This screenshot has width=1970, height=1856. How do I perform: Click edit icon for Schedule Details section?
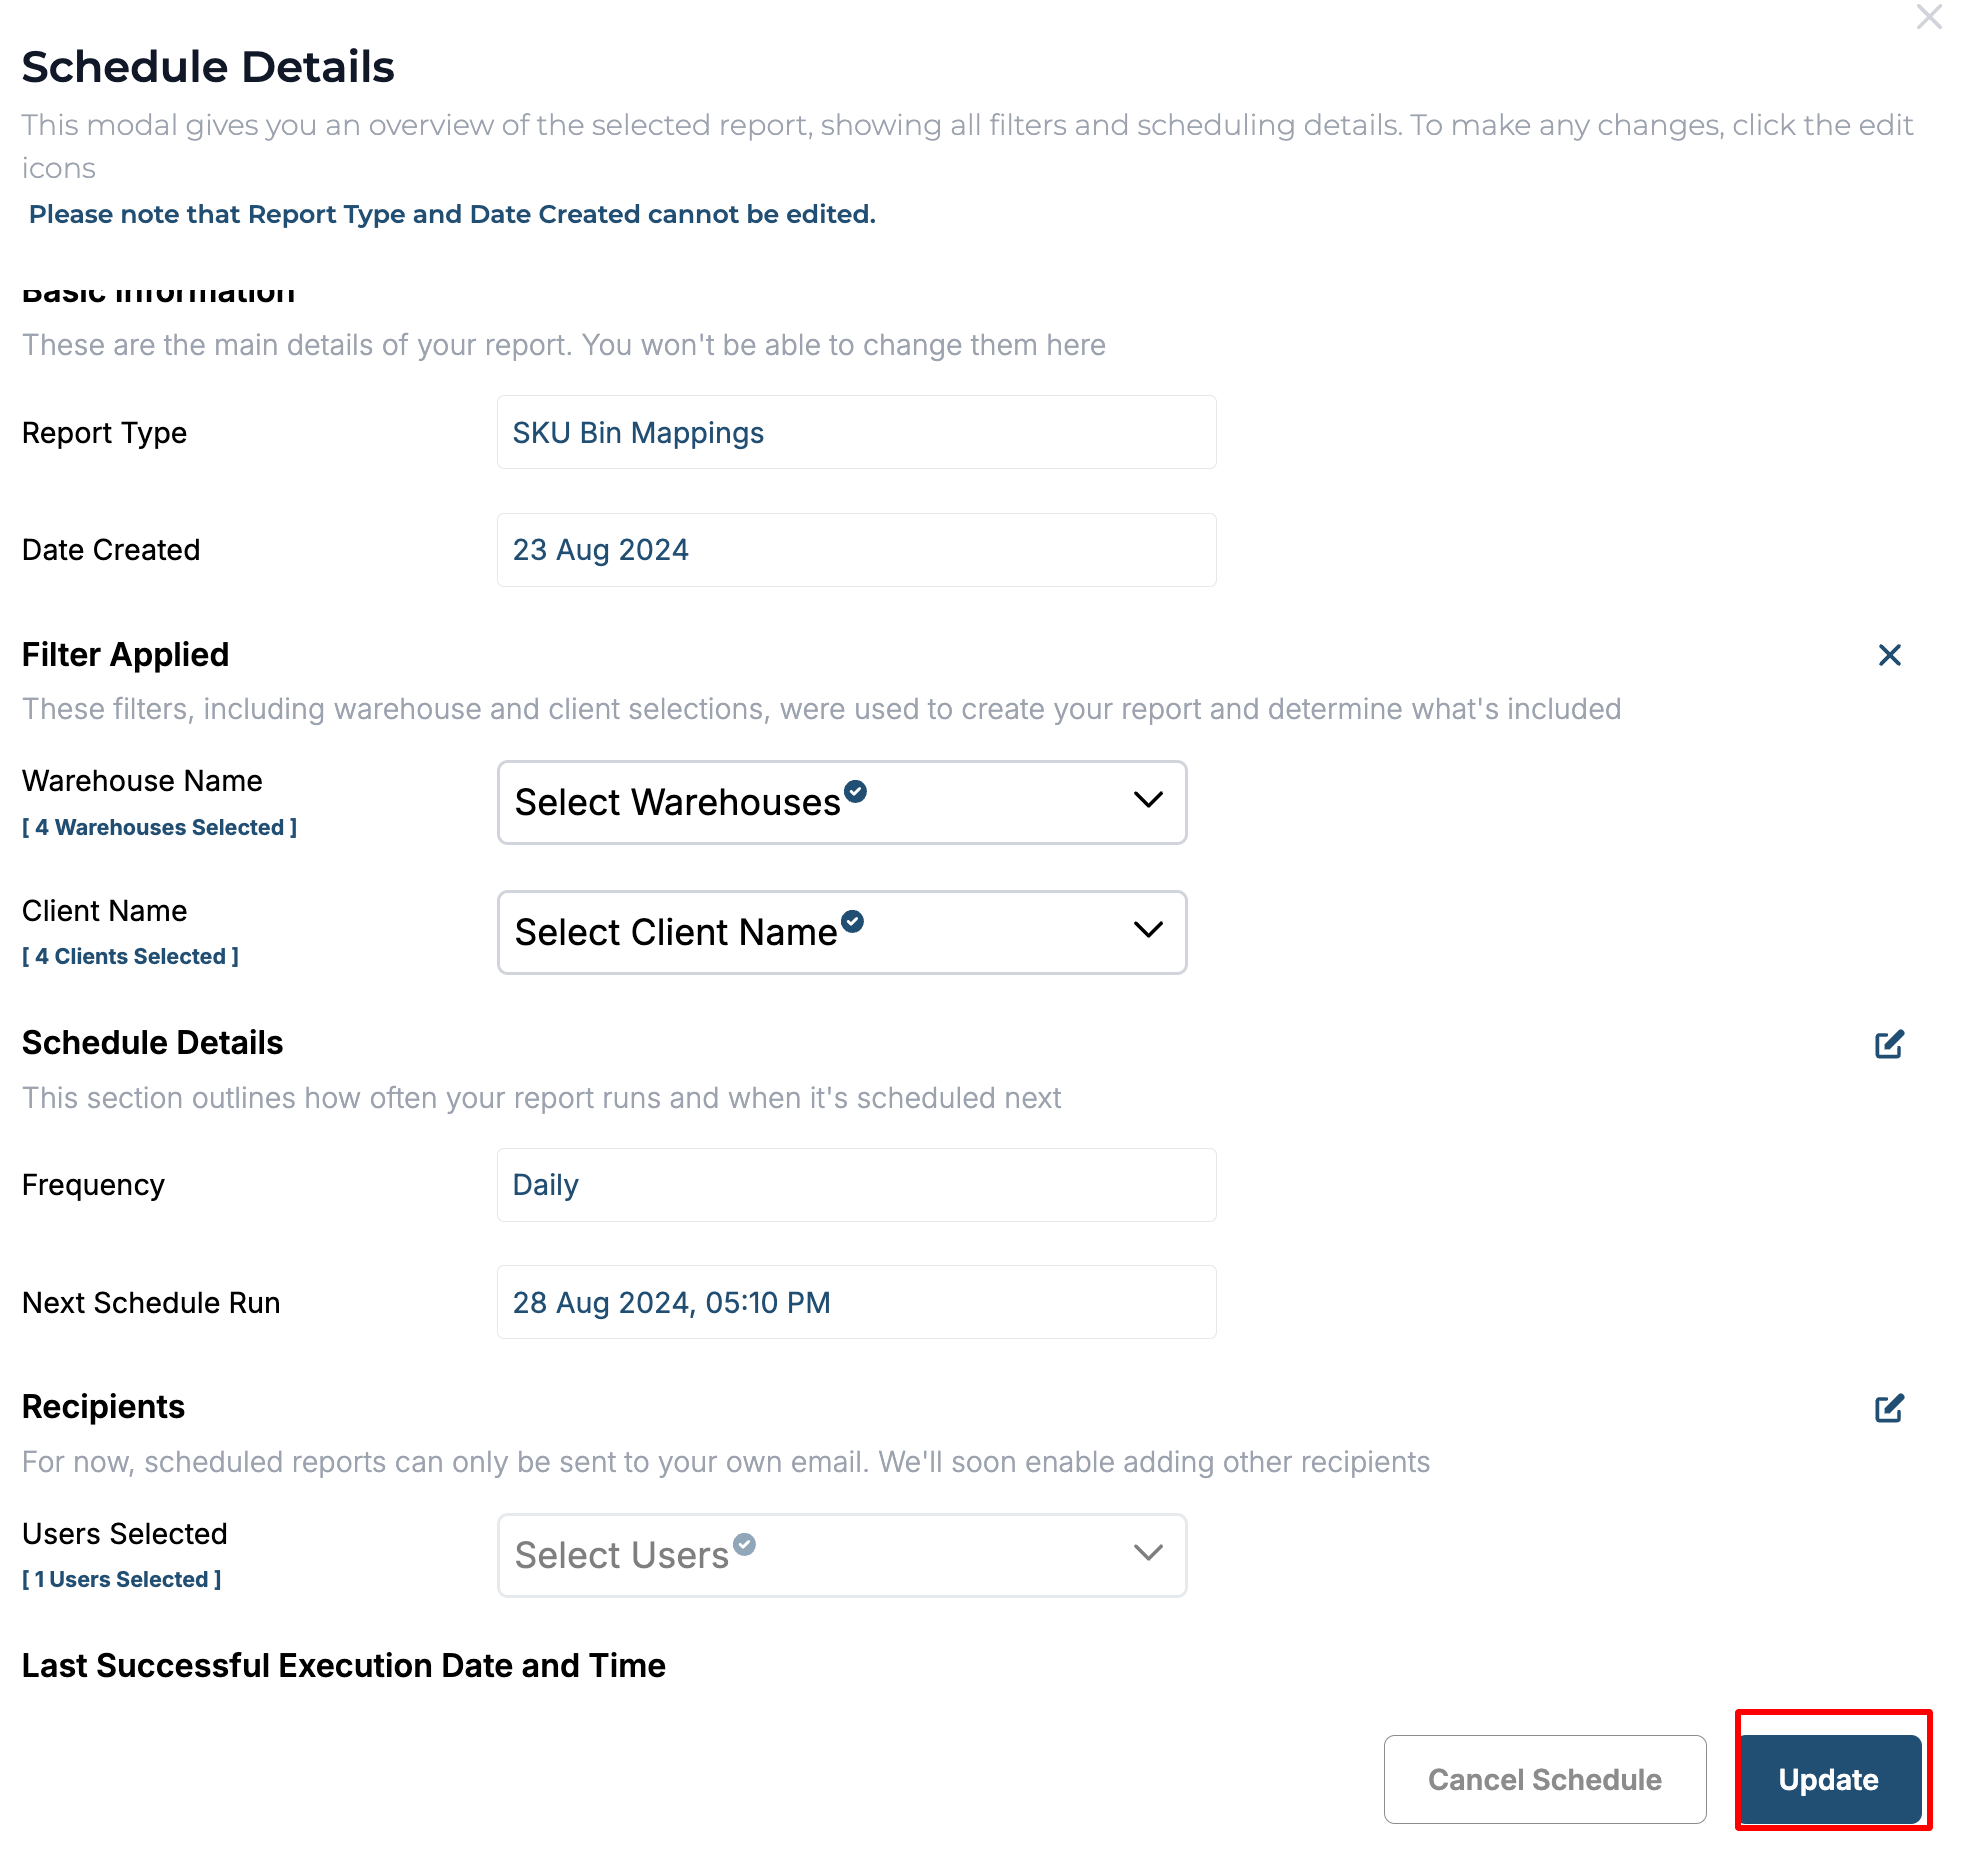[1889, 1044]
